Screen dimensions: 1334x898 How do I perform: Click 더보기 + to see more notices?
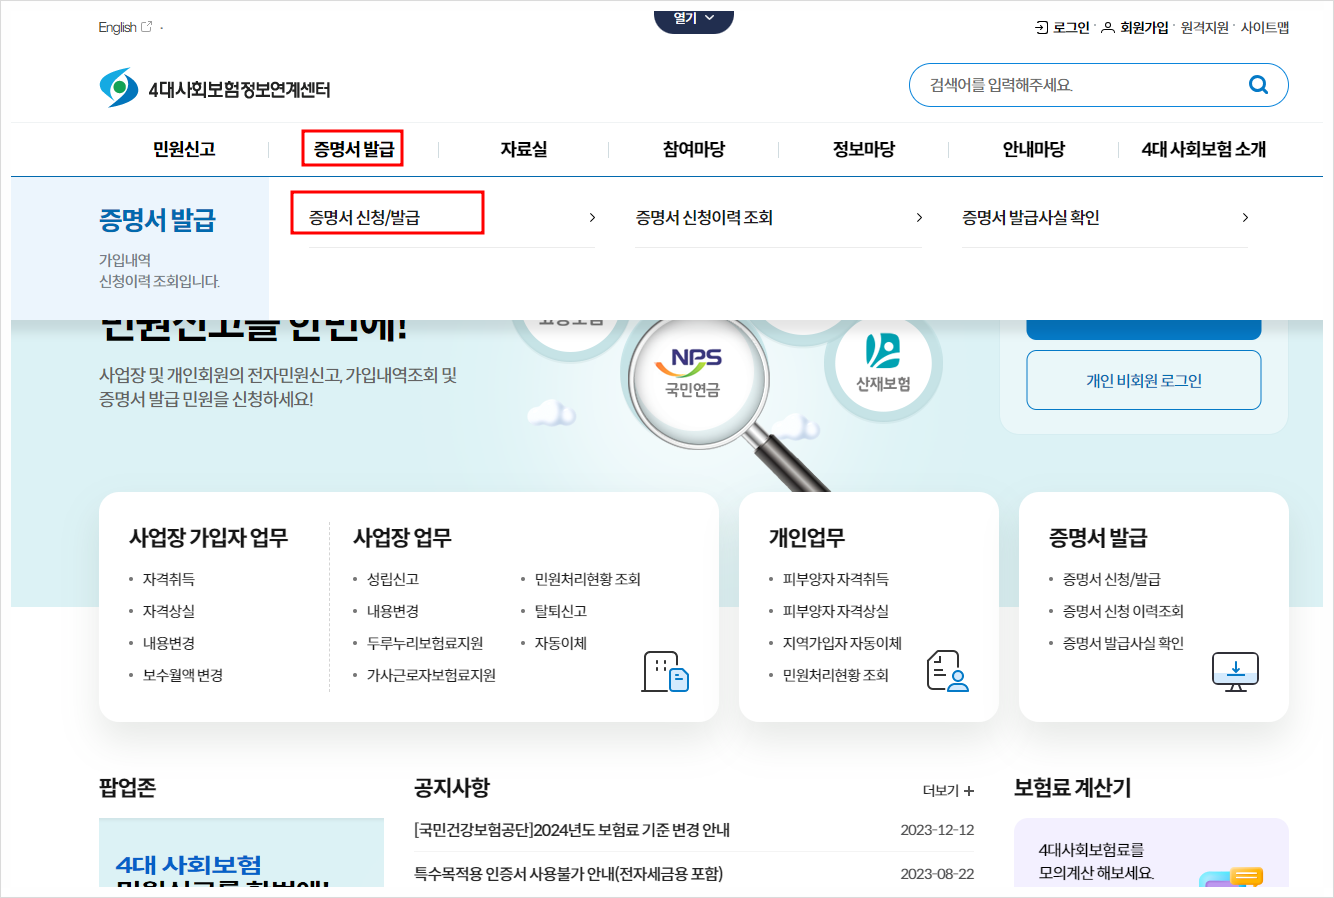click(x=948, y=789)
